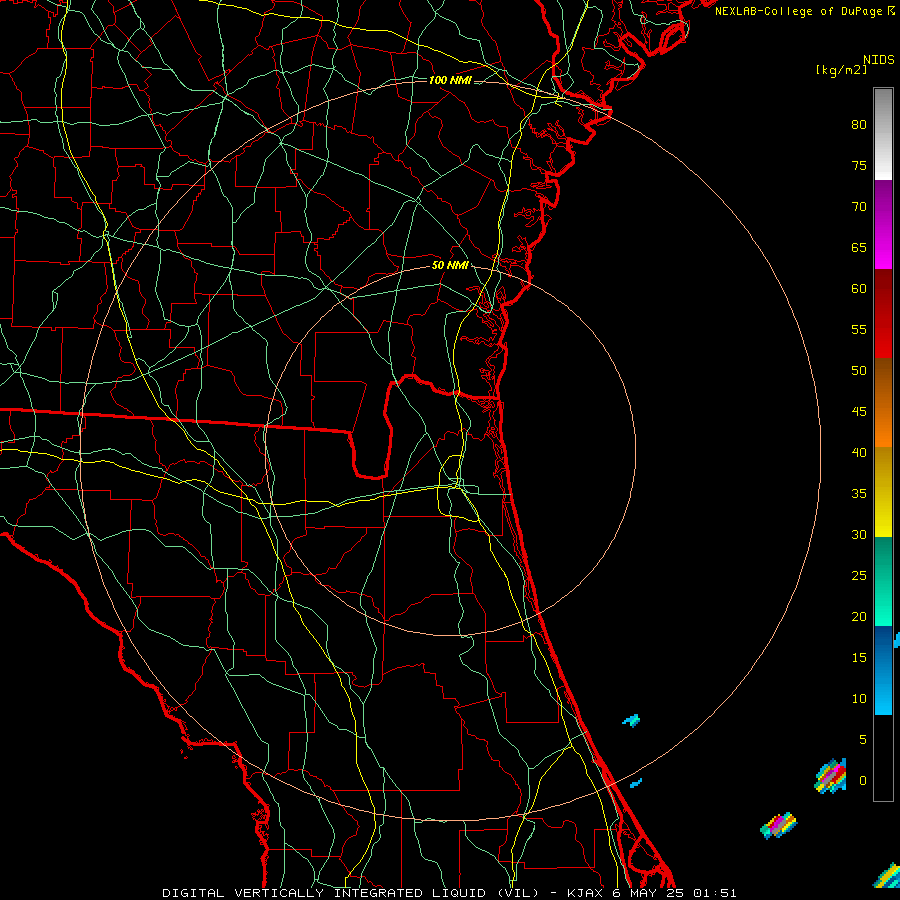The height and width of the screenshot is (900, 900).
Task: Pick the purple-magenta band of the color bar
Action: [x=883, y=224]
